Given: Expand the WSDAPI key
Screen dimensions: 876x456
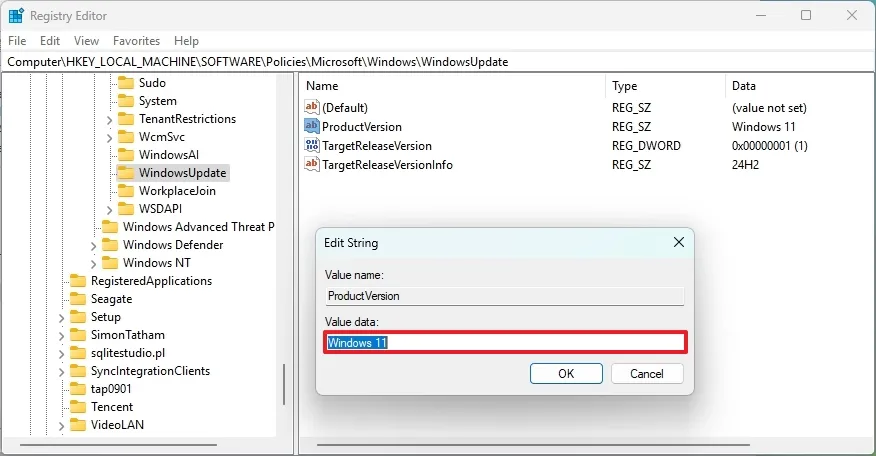Looking at the screenshot, I should click(x=110, y=210).
